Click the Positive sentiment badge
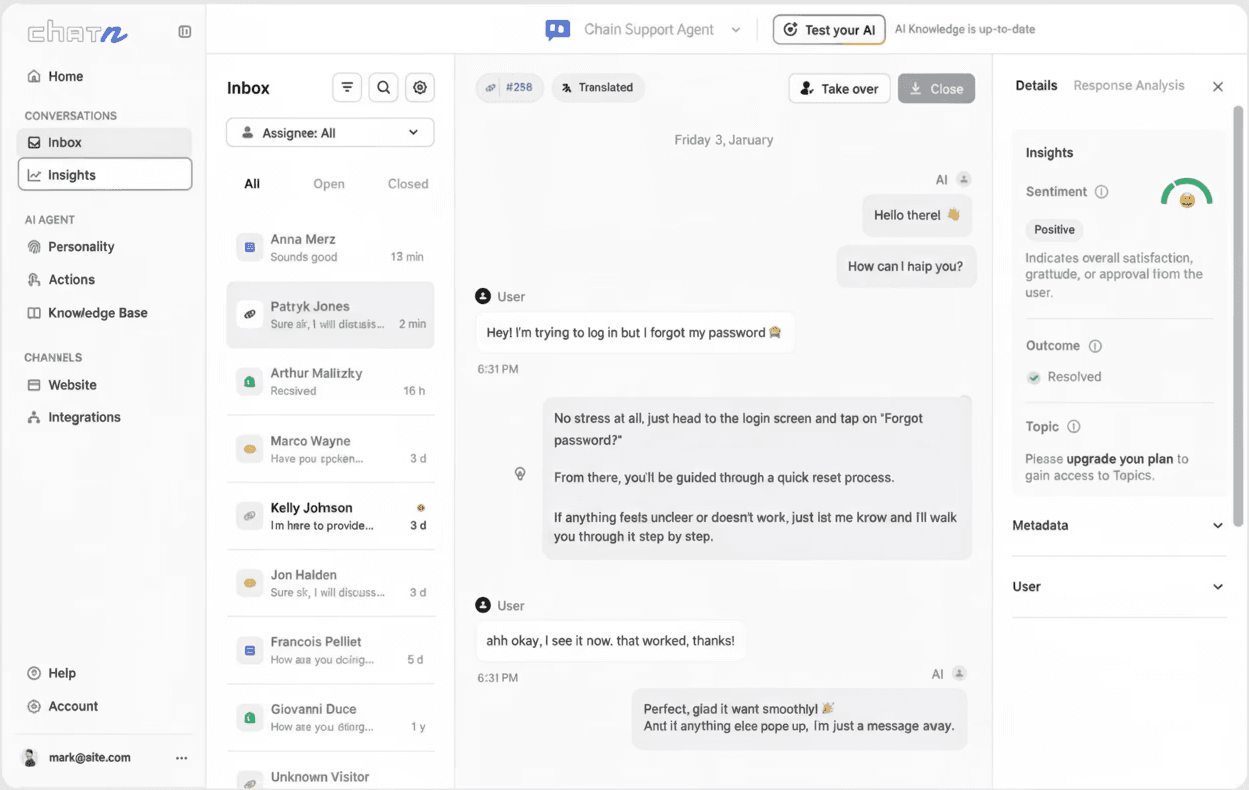The image size is (1249, 790). click(1054, 230)
